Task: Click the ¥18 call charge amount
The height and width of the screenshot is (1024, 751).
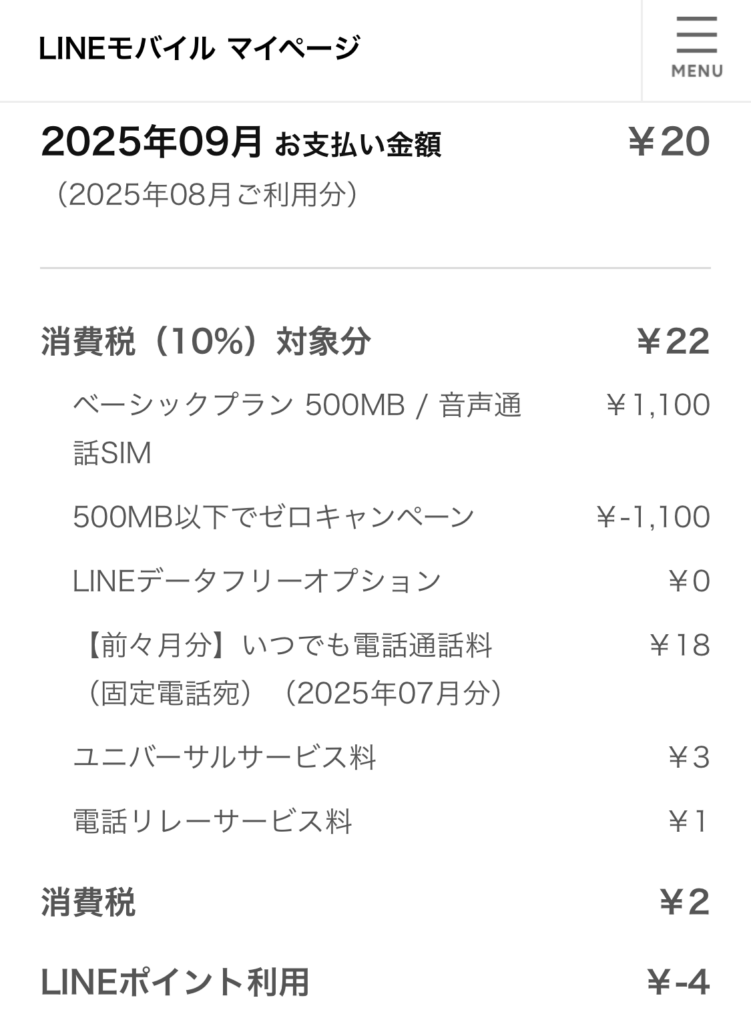Action: [x=679, y=645]
